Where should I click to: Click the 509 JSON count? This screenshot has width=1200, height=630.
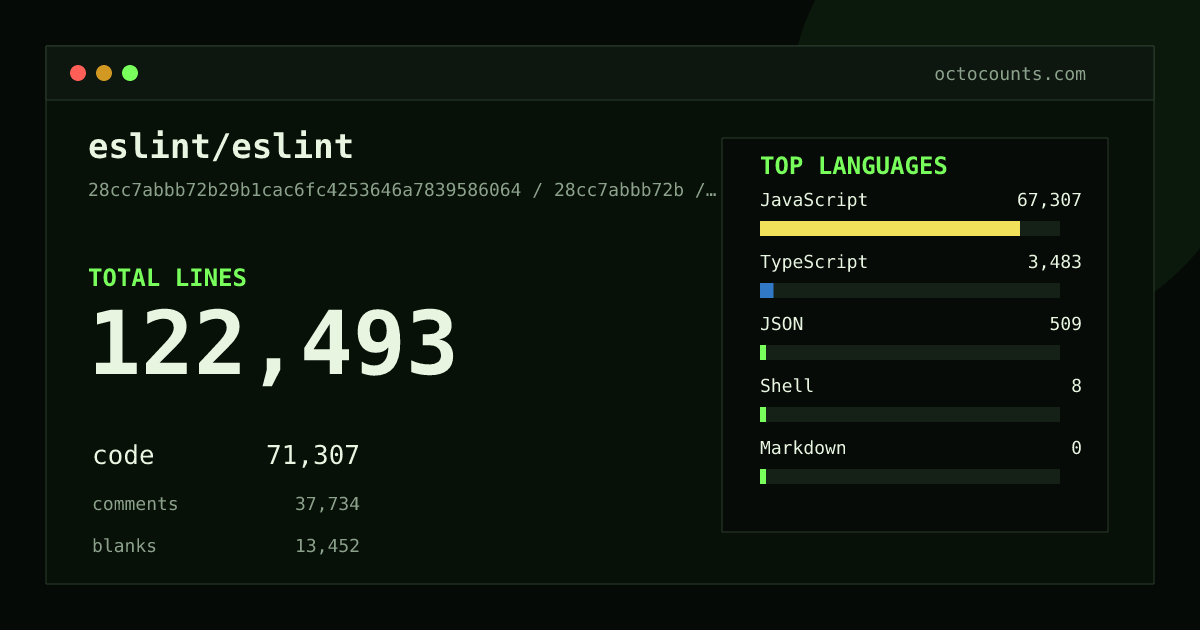pyautogui.click(x=1065, y=324)
